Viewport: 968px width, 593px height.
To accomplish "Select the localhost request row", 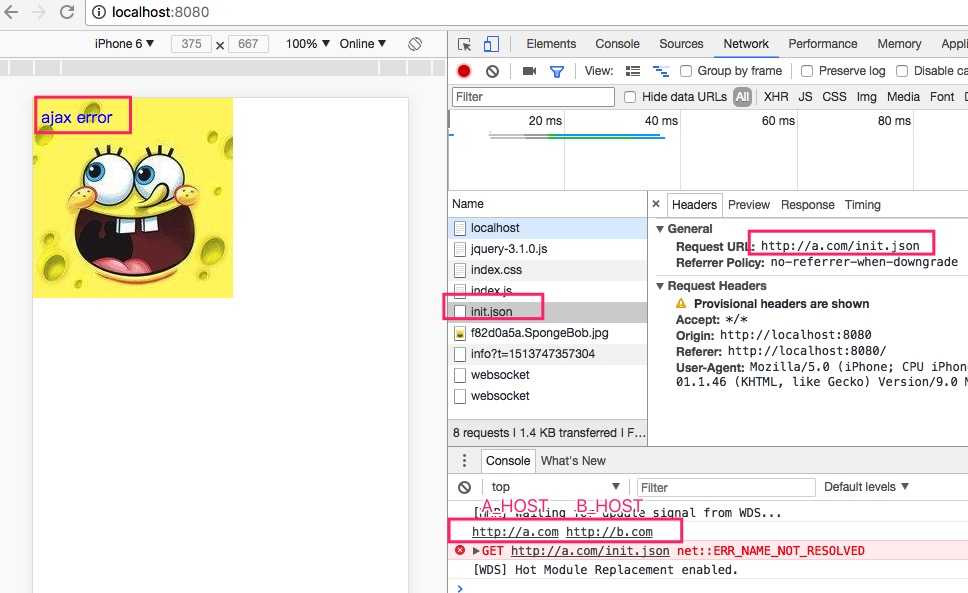I will pyautogui.click(x=548, y=228).
